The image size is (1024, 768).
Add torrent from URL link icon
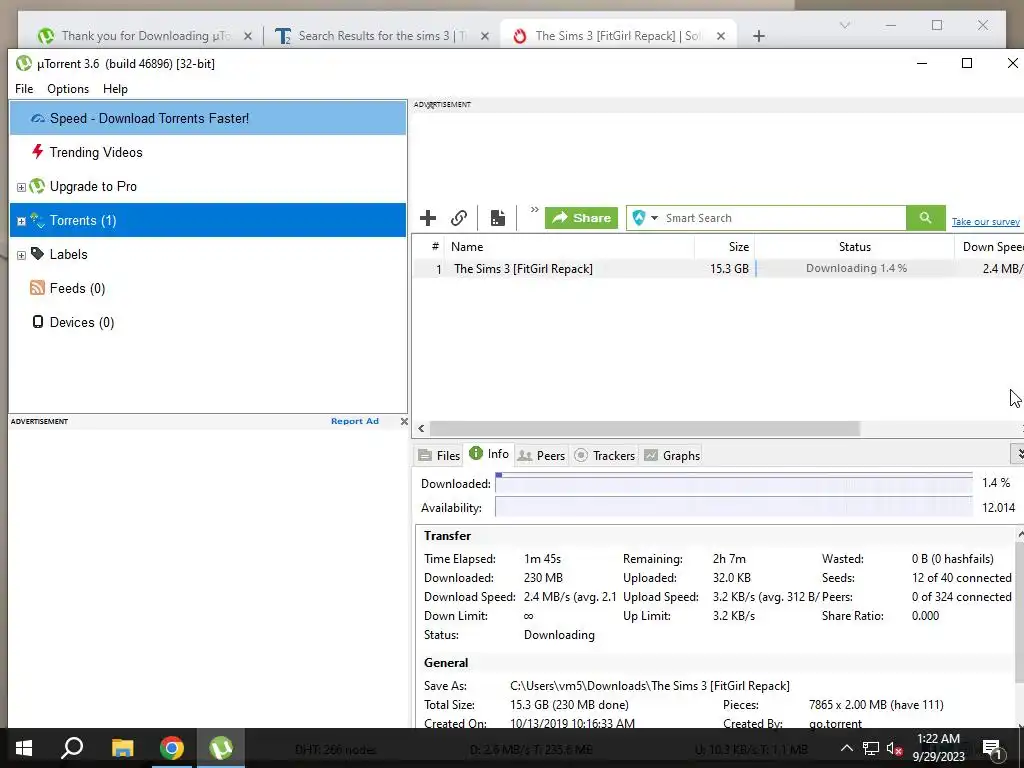click(x=459, y=217)
